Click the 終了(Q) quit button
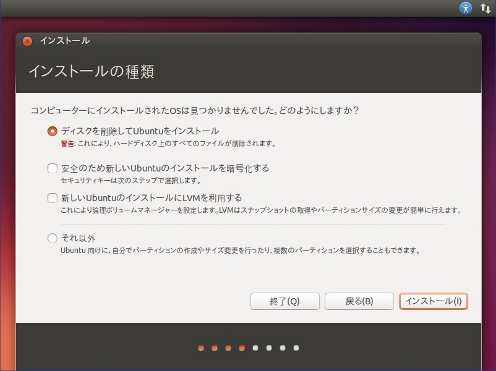Screen dimensions: 496x371 (x=285, y=301)
